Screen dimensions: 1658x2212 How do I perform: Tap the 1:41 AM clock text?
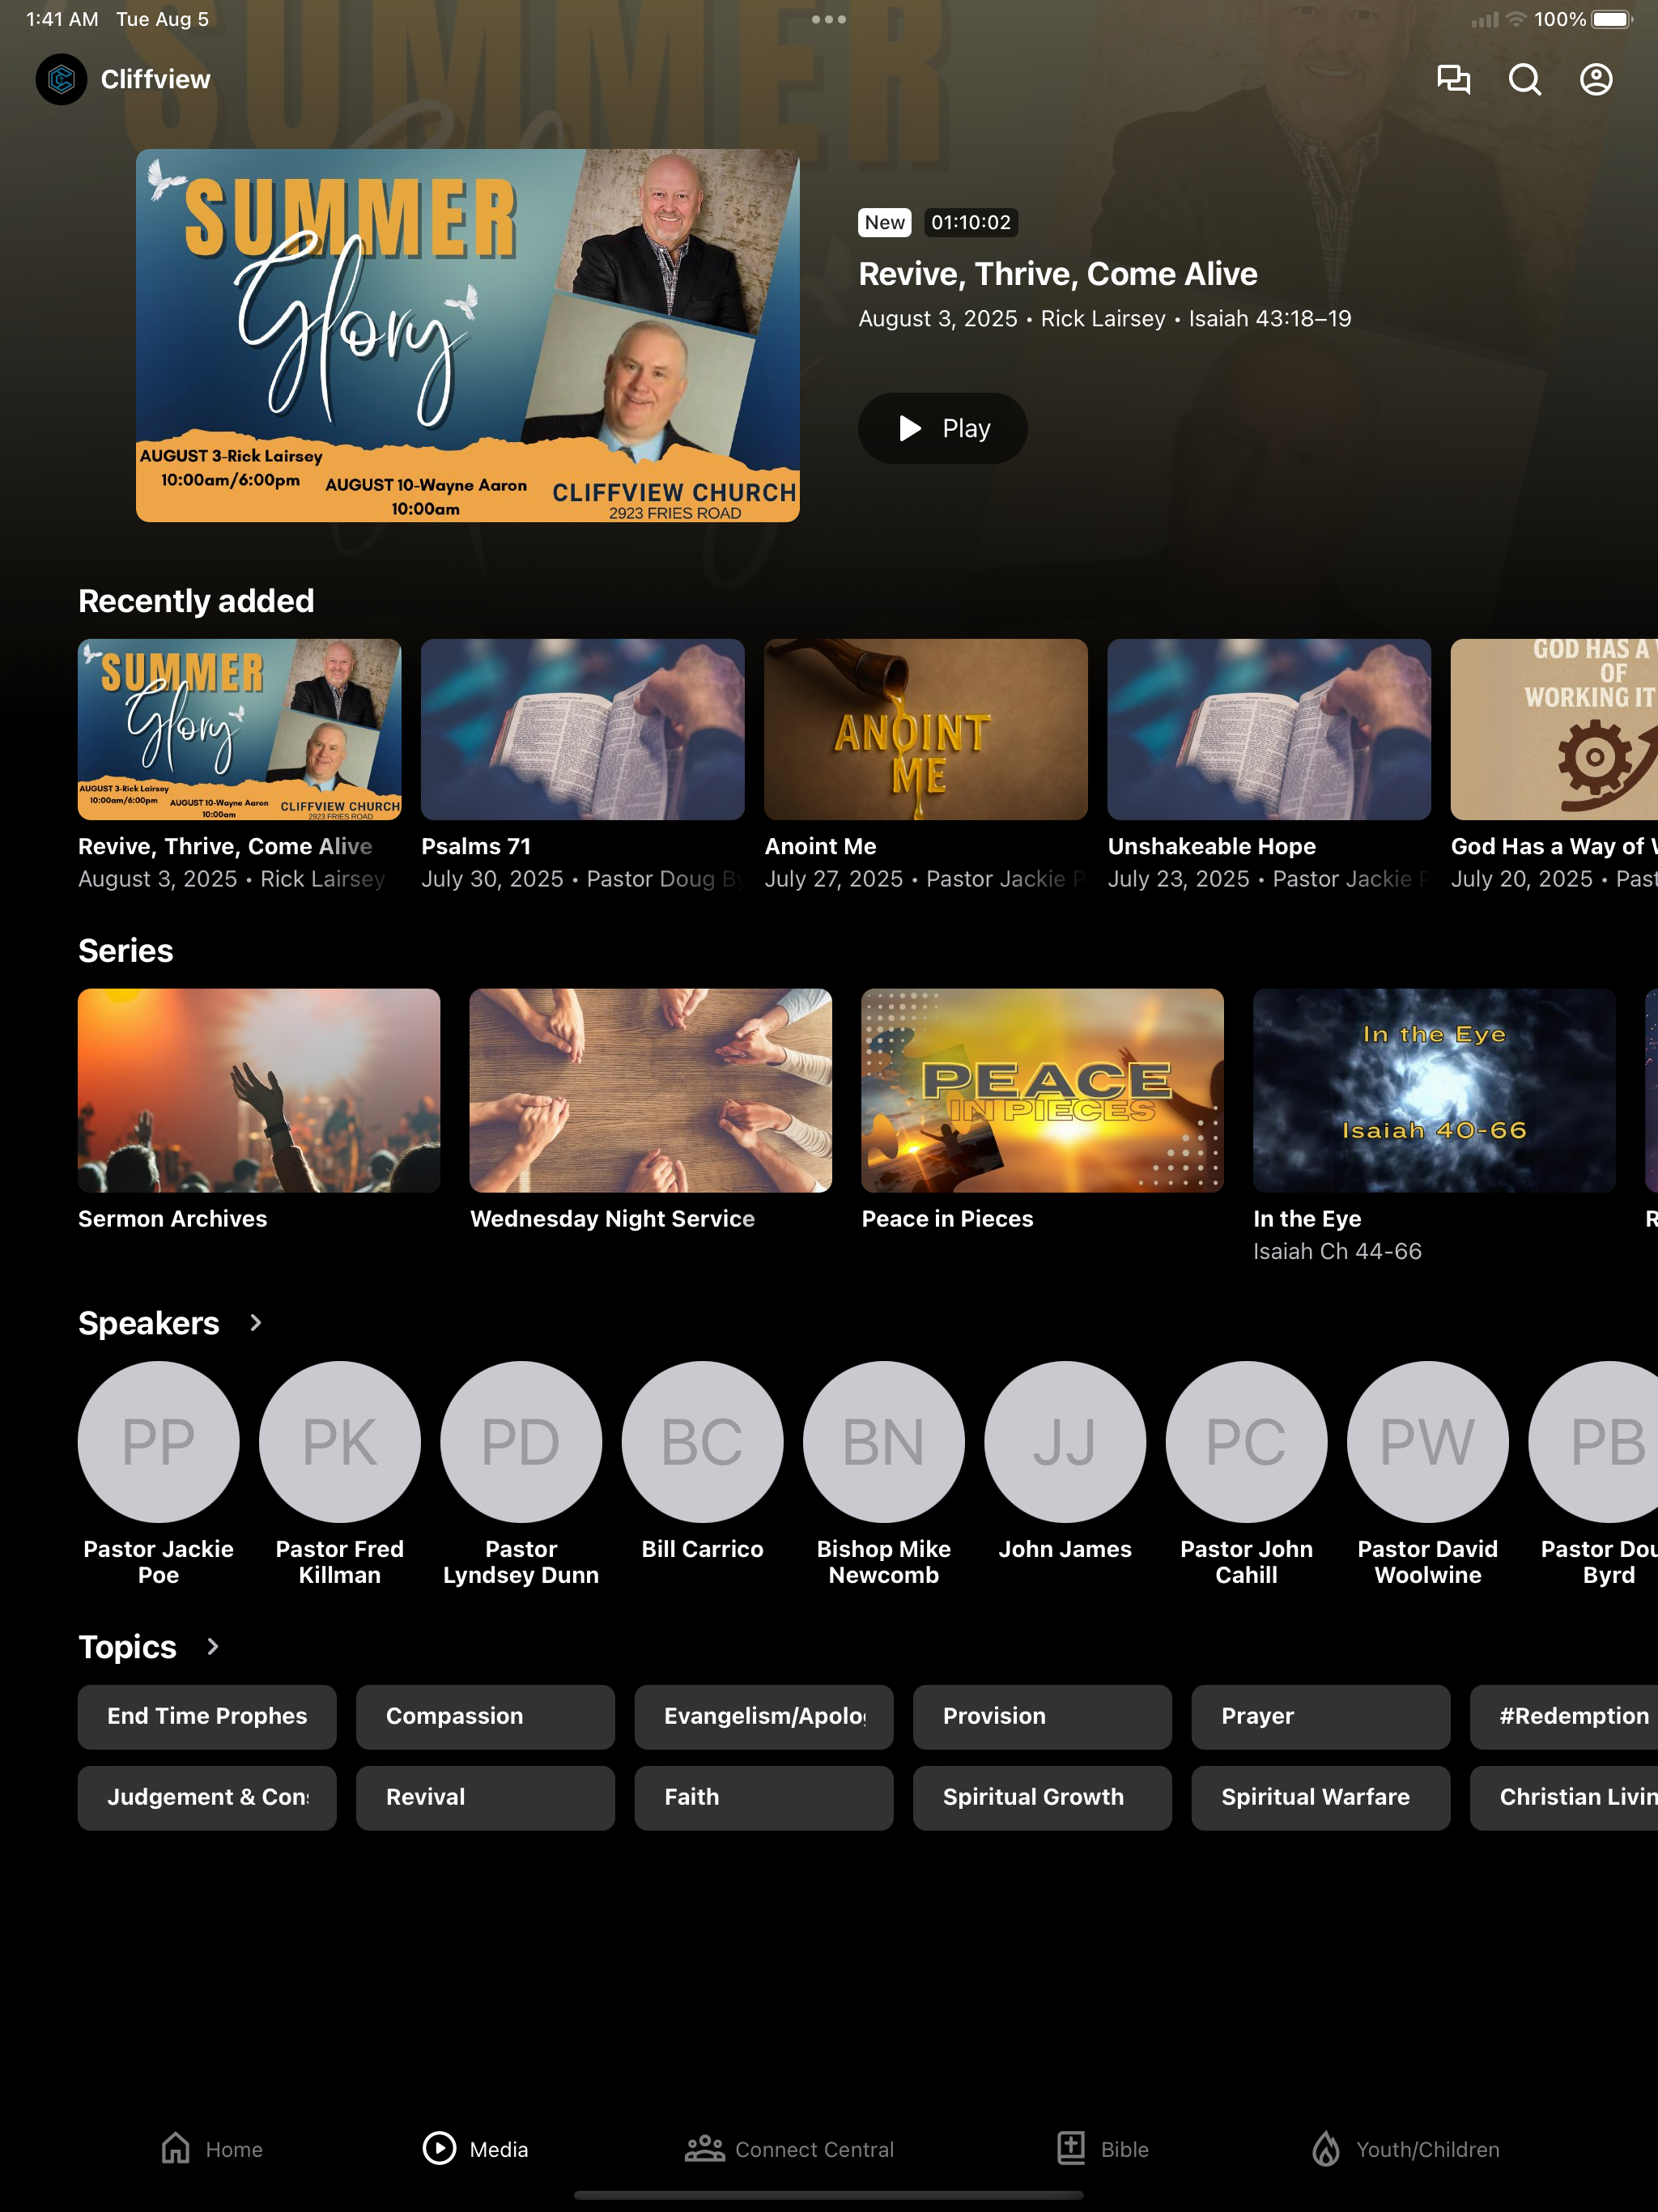pos(62,19)
